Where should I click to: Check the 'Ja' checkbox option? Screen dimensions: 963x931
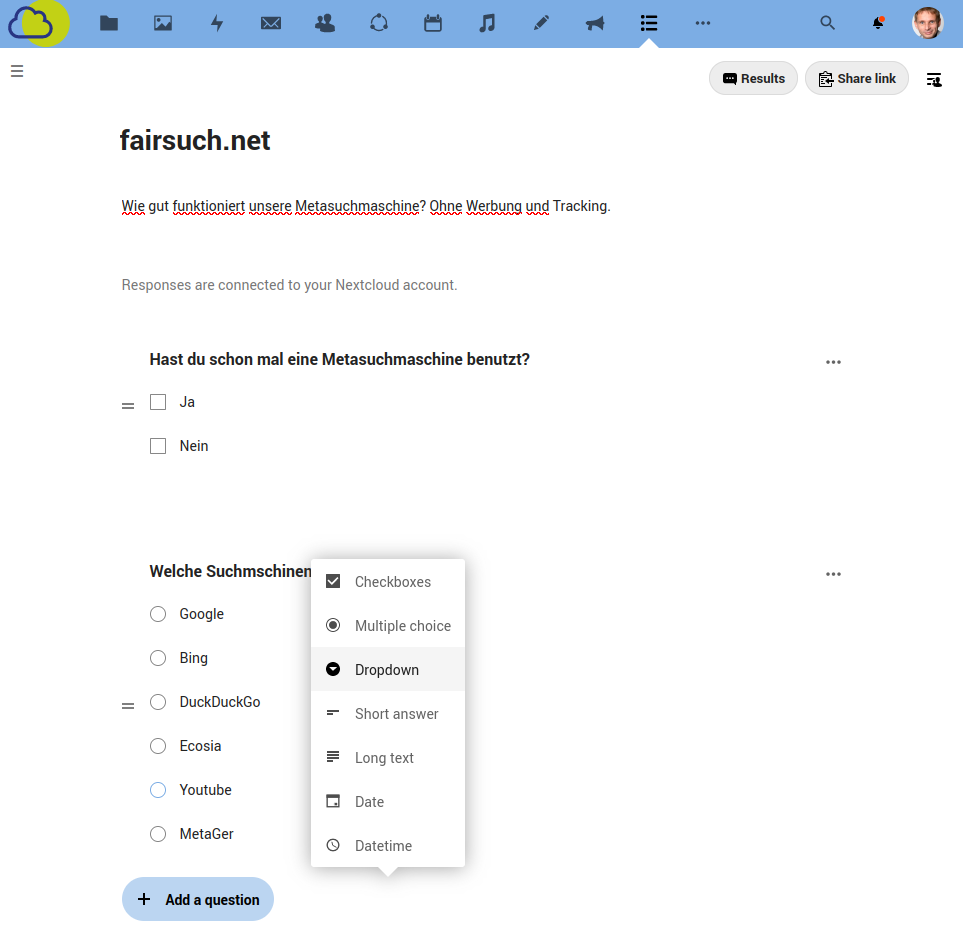[157, 401]
